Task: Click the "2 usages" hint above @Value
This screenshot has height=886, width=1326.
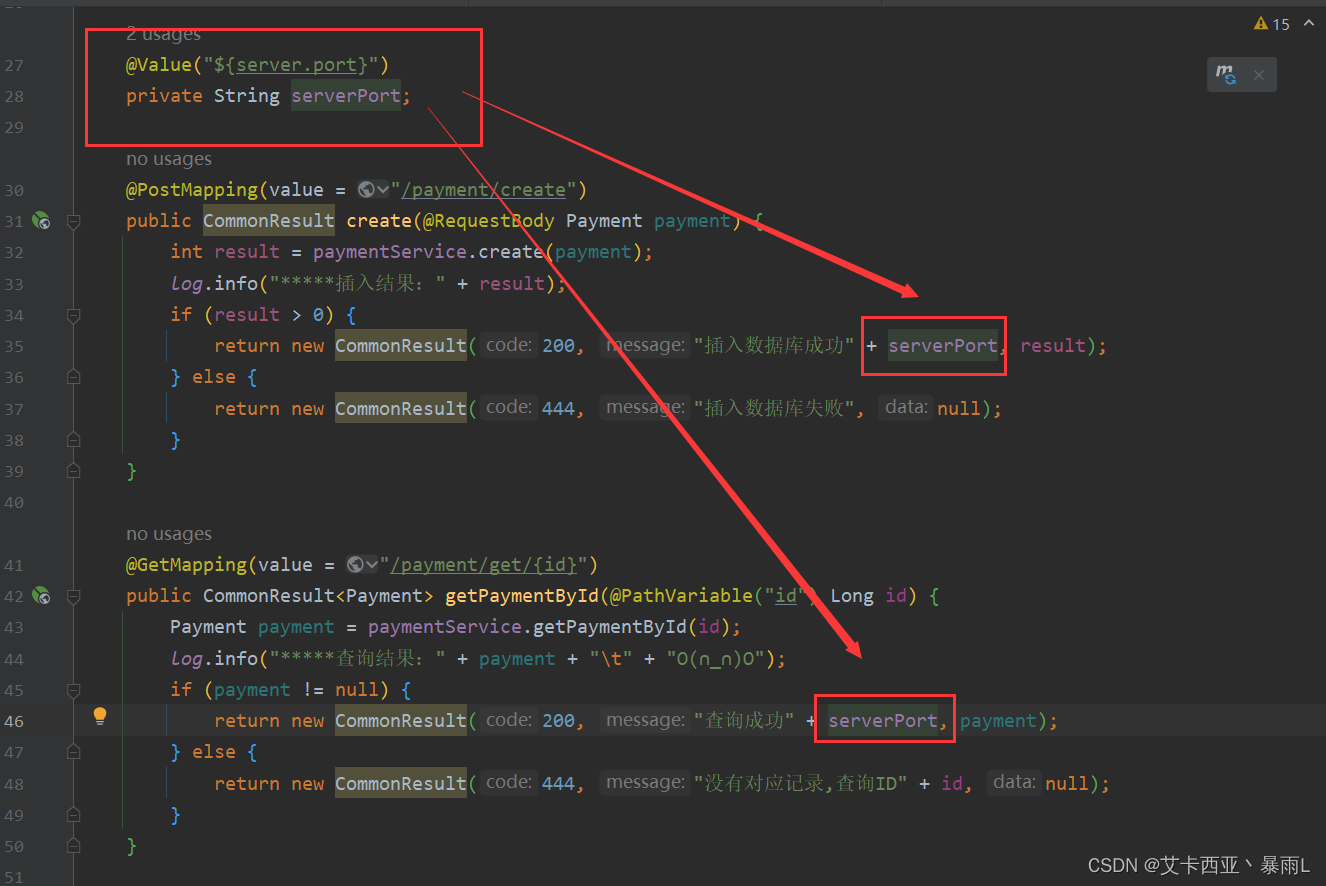Action: pos(163,35)
